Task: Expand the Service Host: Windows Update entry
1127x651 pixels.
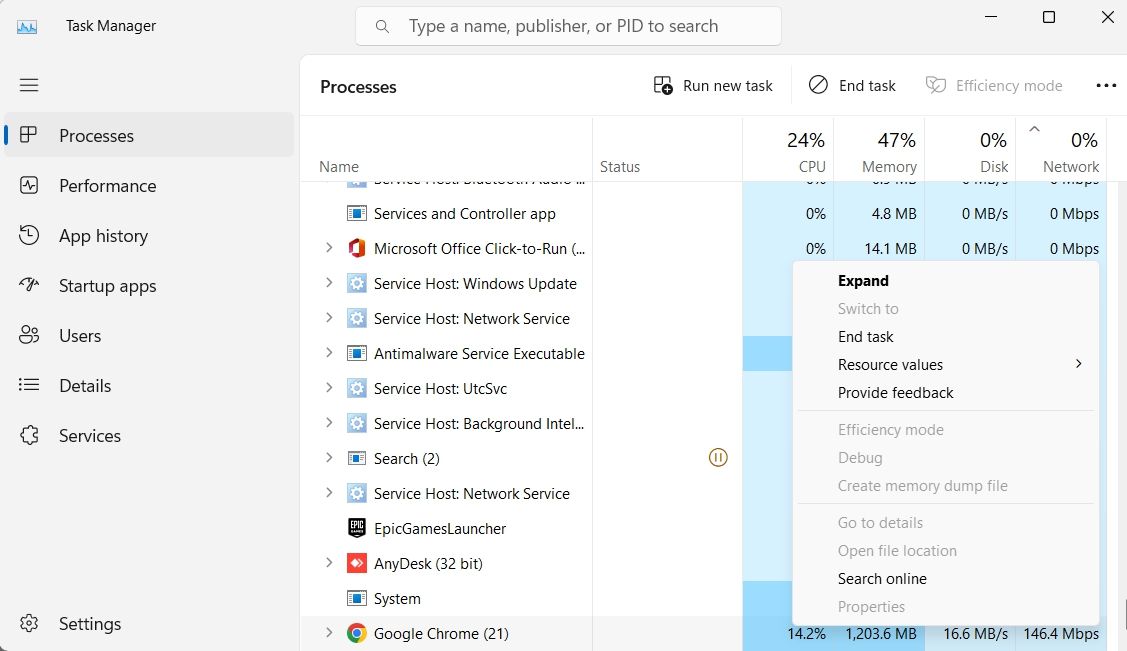Action: click(x=329, y=283)
